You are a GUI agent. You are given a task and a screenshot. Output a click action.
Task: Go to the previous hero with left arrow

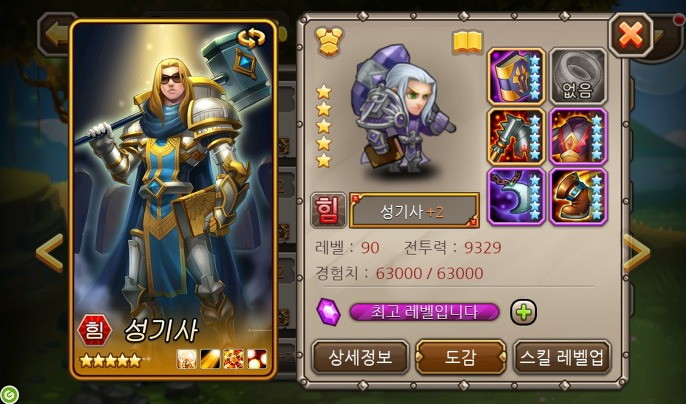(x=49, y=253)
